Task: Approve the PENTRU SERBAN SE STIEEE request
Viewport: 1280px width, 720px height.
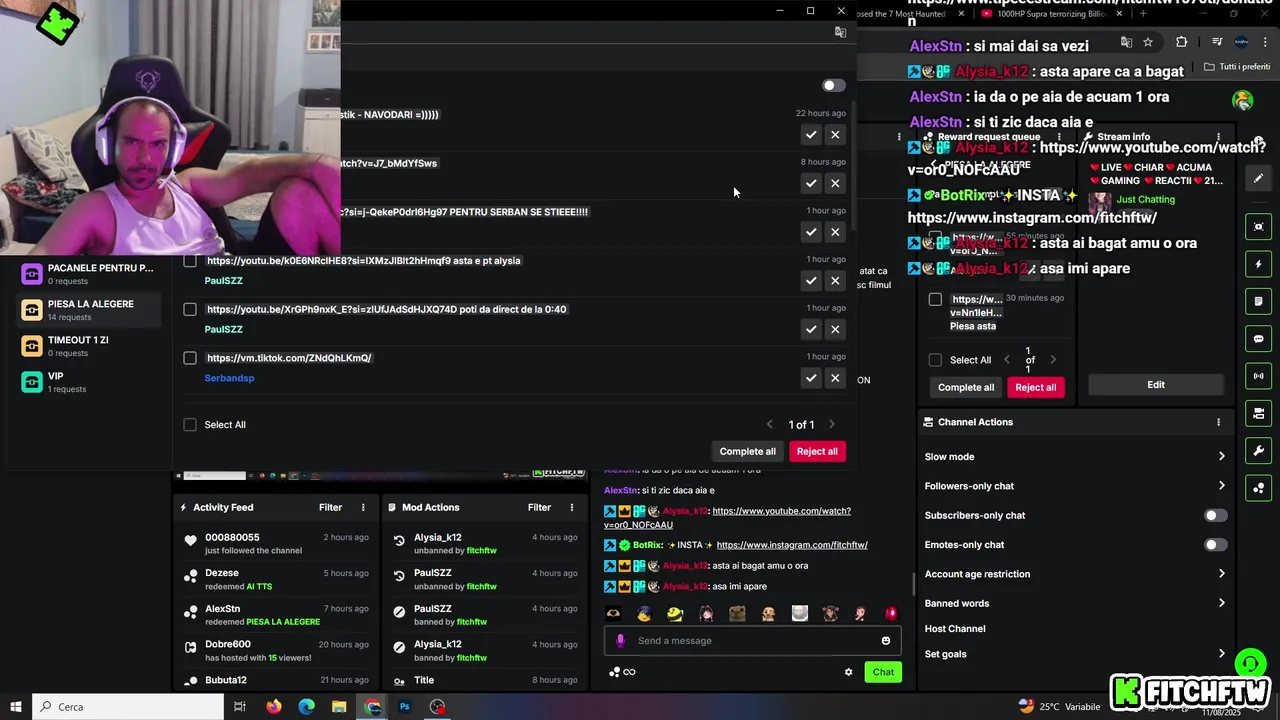Action: point(811,232)
